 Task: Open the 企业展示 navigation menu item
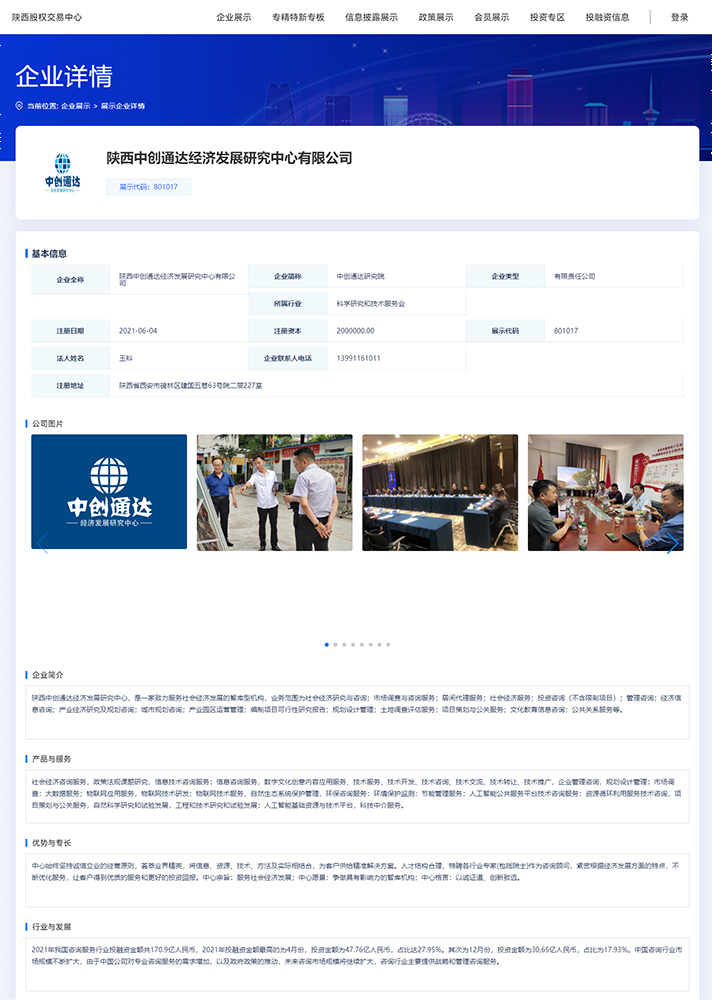point(234,17)
